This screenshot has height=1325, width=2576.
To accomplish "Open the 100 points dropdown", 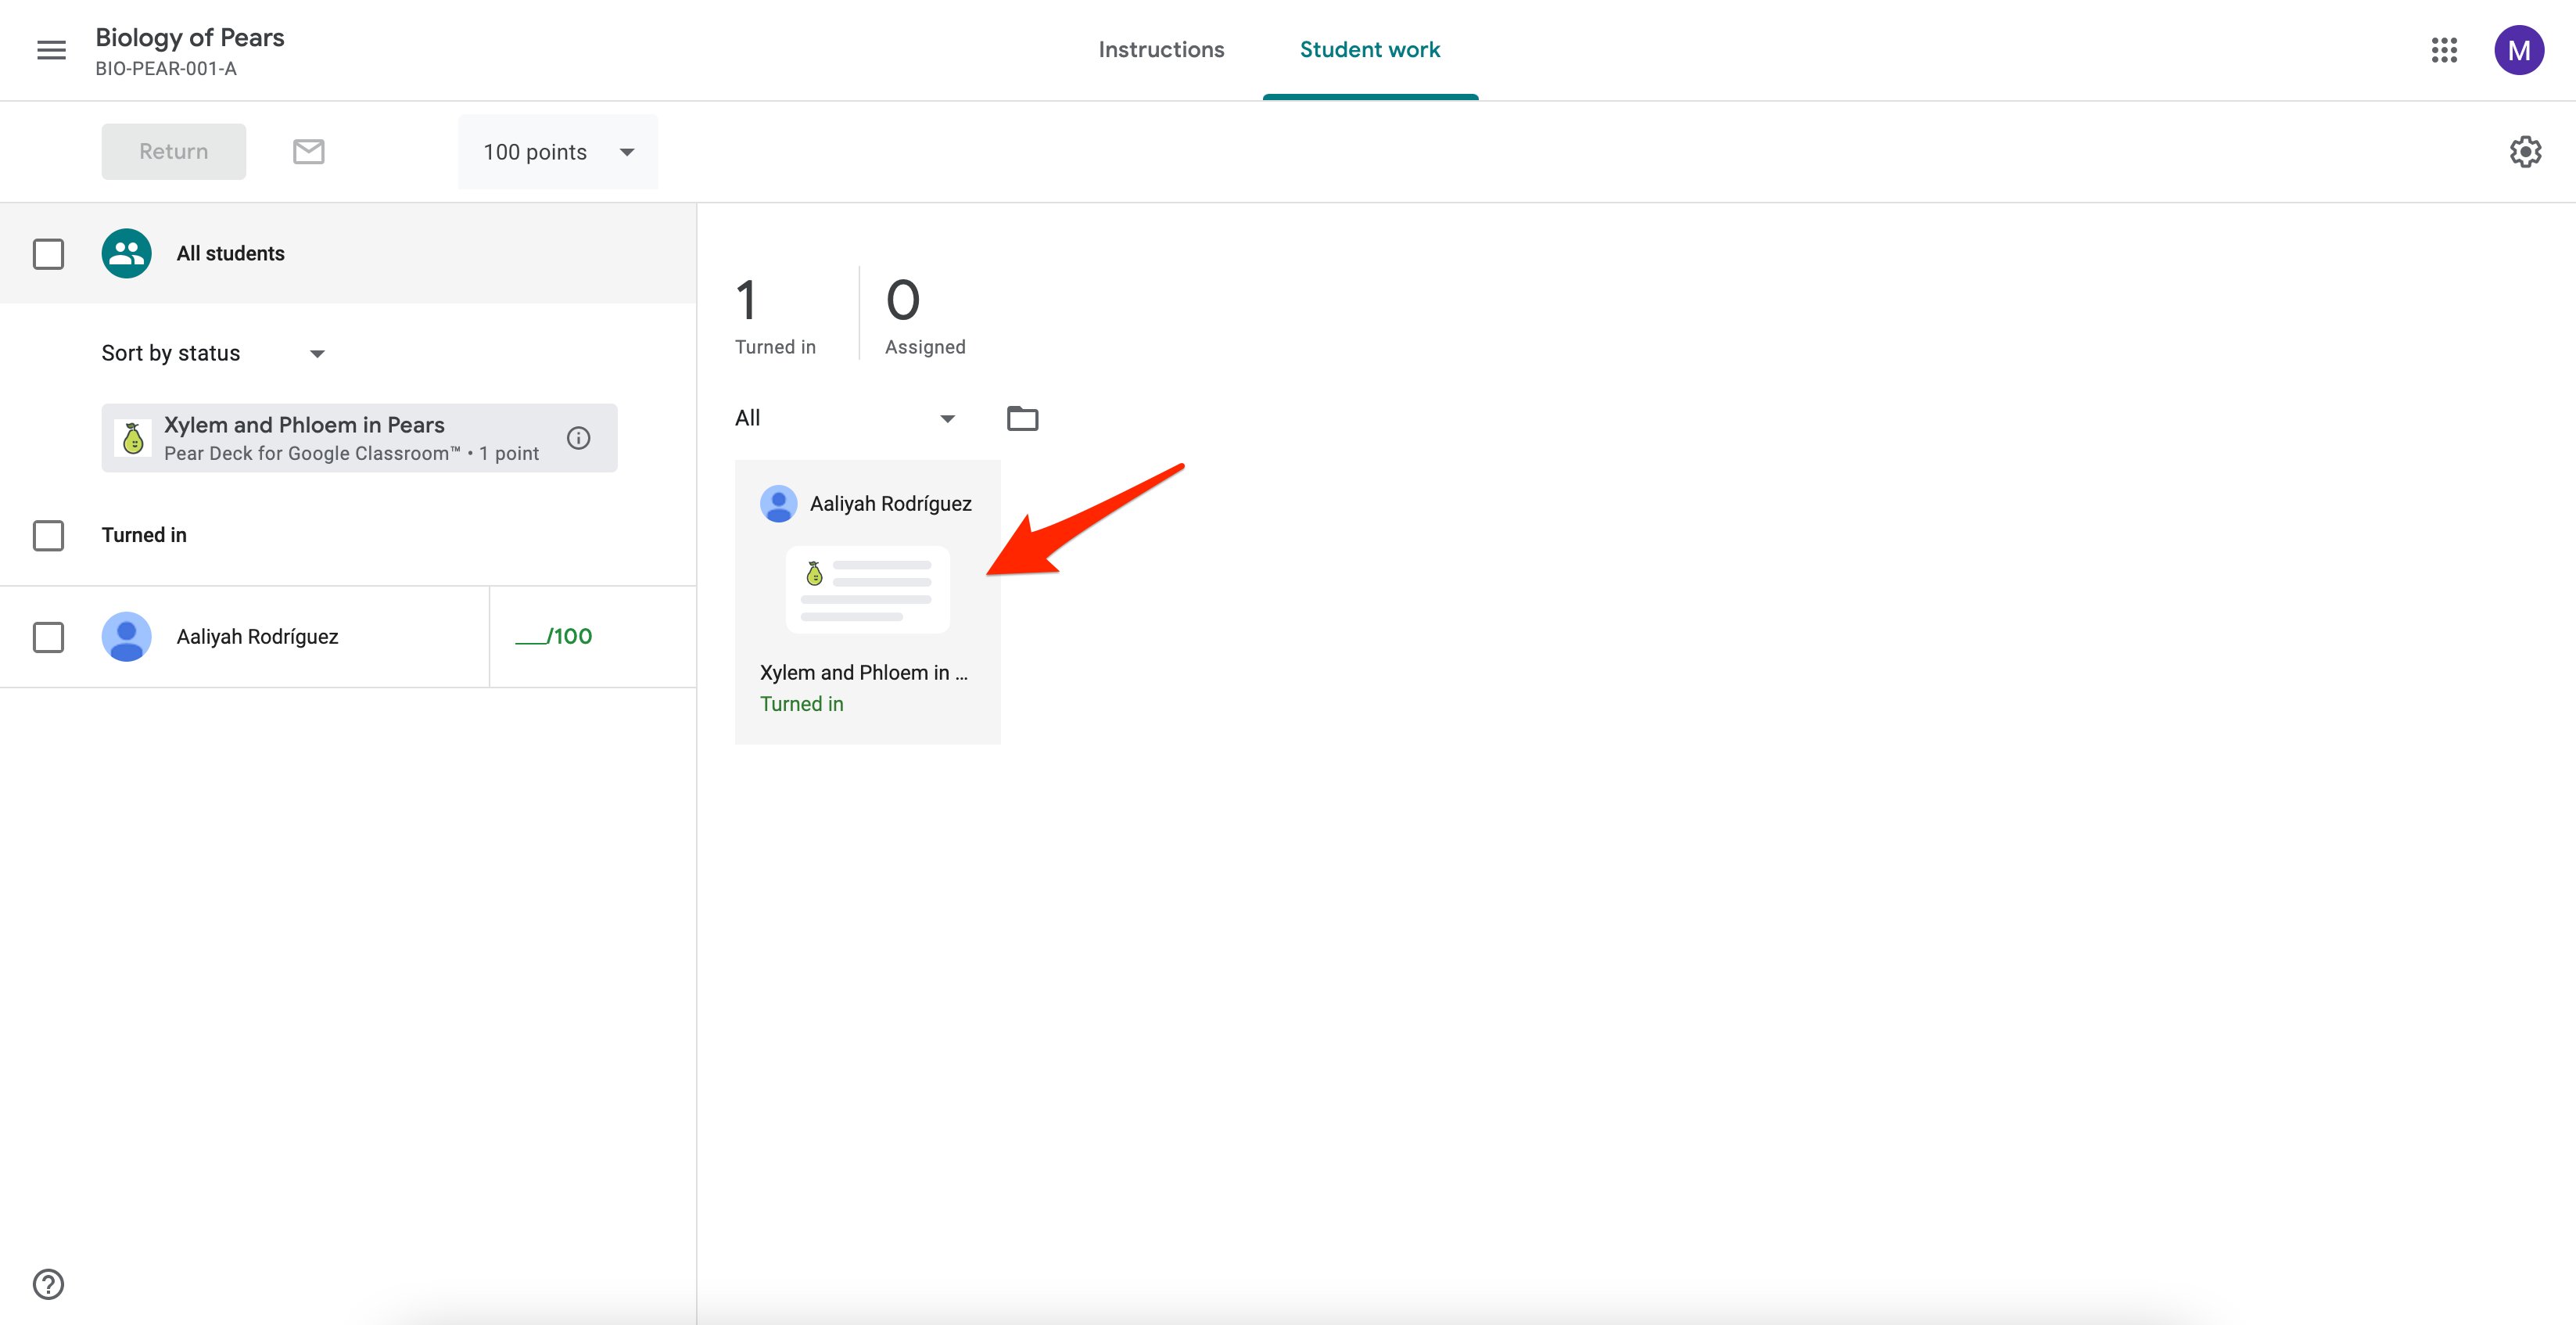I will tap(558, 152).
